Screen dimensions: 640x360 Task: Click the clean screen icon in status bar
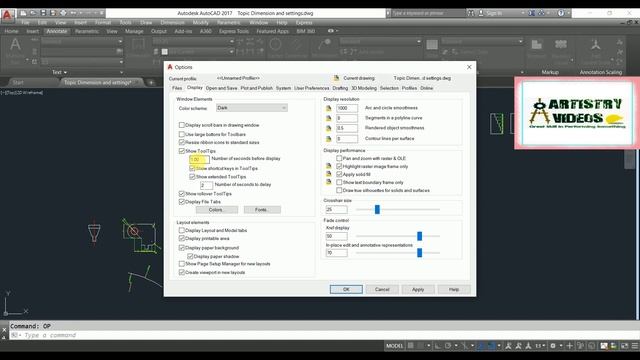[x=624, y=346]
